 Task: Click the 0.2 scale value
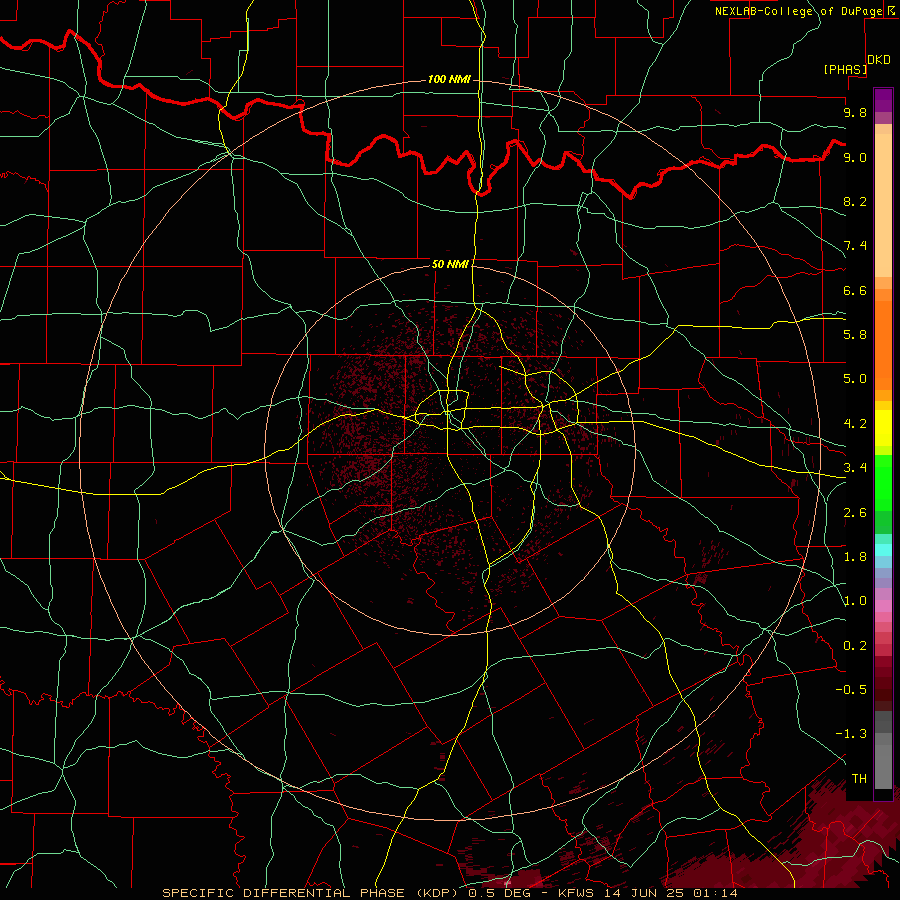click(855, 646)
